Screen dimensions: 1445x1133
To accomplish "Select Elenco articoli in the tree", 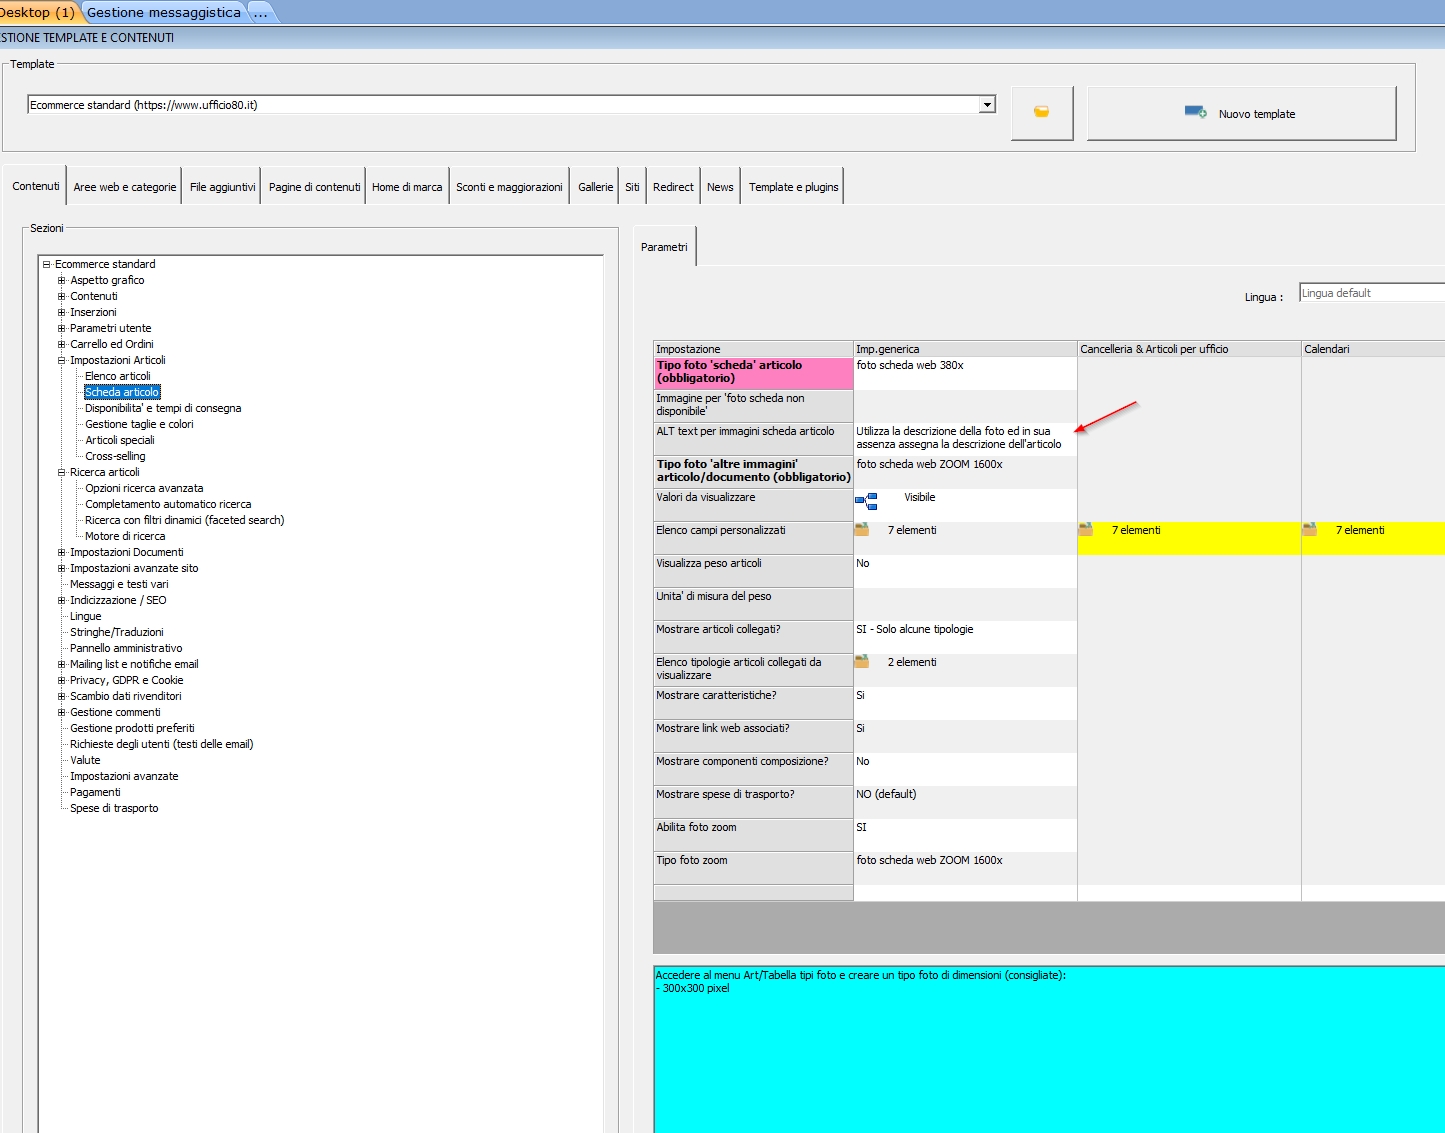I will point(118,376).
